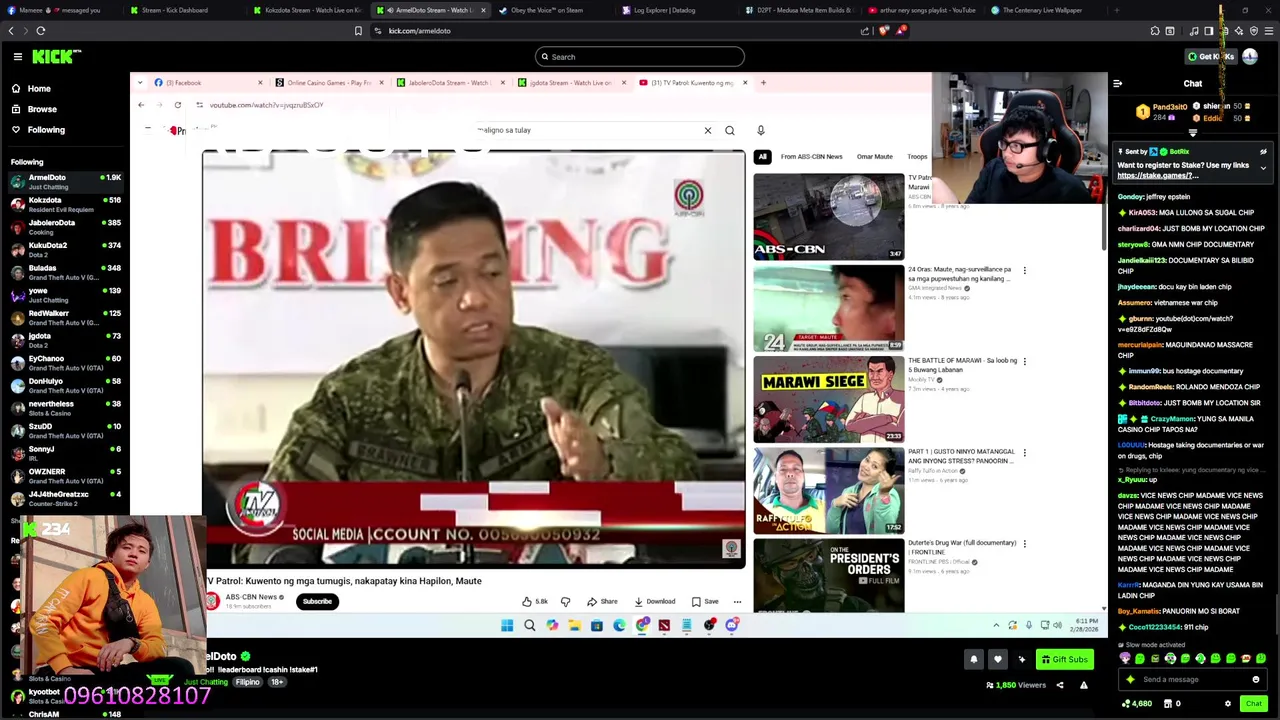Open MARAWI SIEGE video thumbnail

[828, 400]
